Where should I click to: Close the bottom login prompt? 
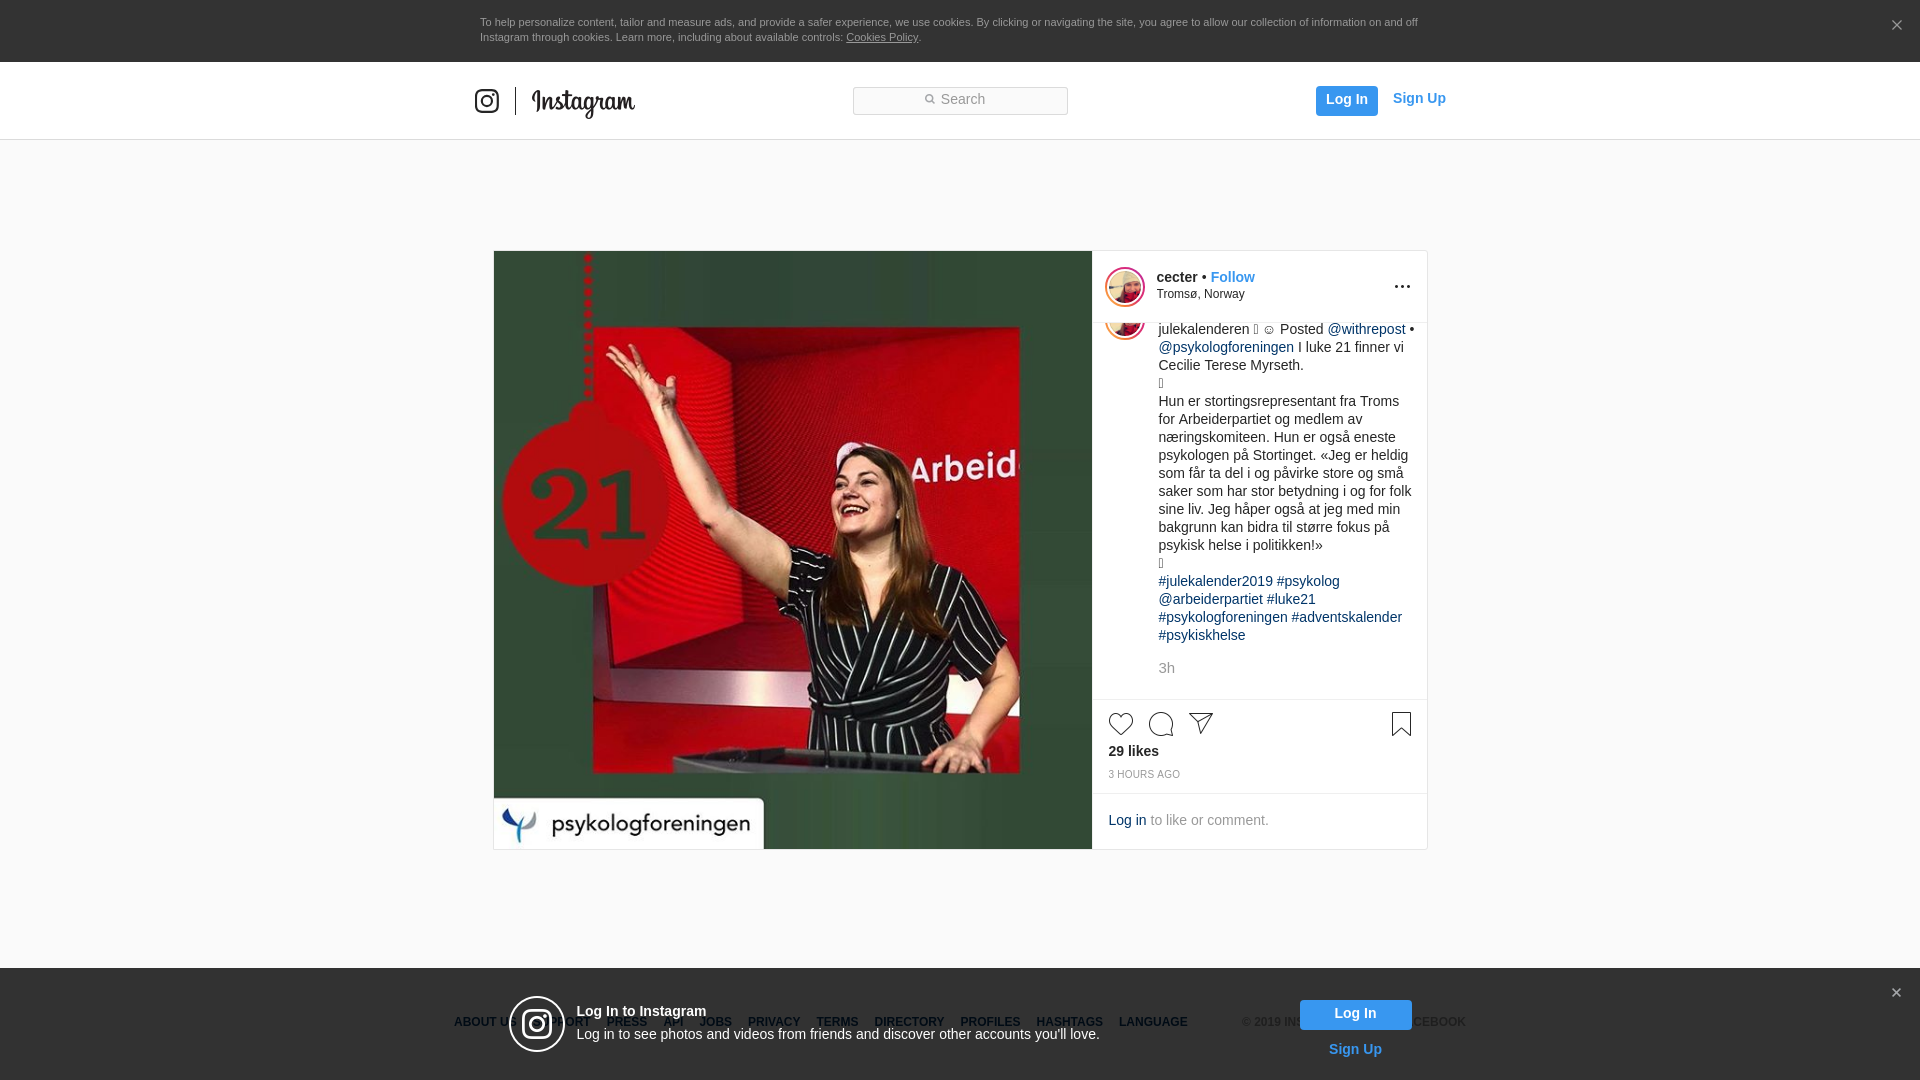tap(1896, 993)
